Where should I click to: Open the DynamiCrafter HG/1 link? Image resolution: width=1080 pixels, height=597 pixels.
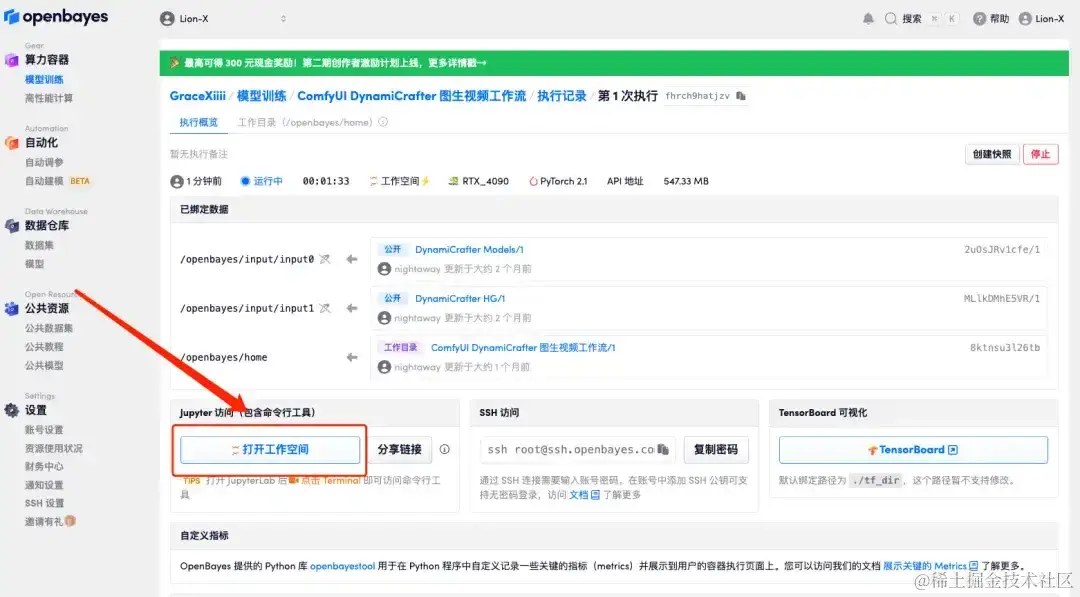460,298
